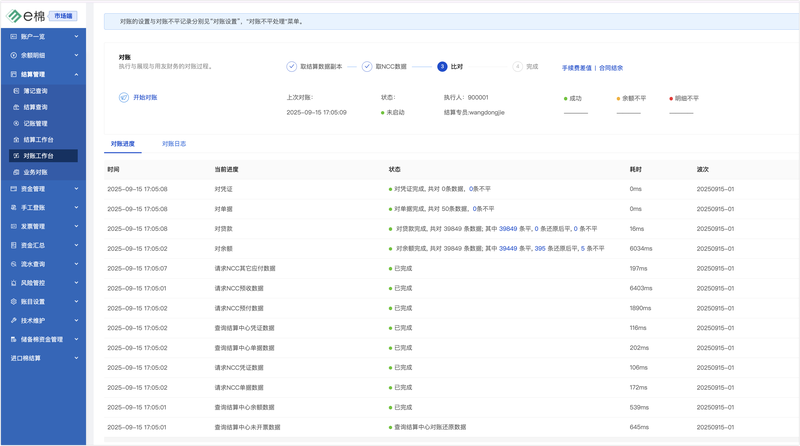Switch to the 对账日志 tab

pyautogui.click(x=174, y=144)
